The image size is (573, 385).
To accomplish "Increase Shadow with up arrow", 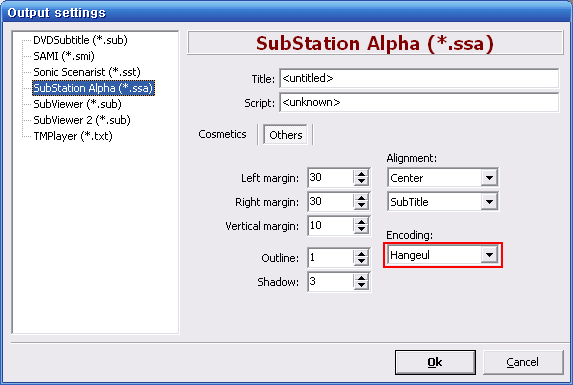I will [361, 278].
